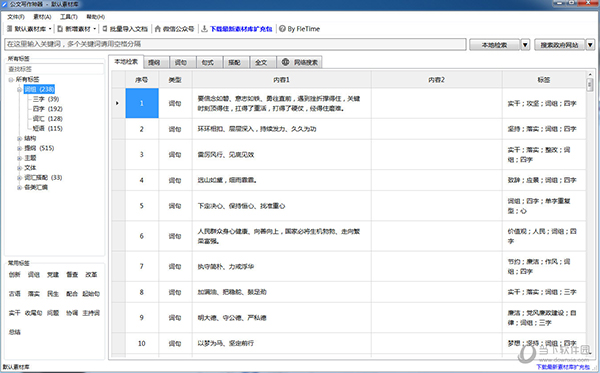
Task: Open the 新增素材 add-material dropdown
Action: pos(77,29)
